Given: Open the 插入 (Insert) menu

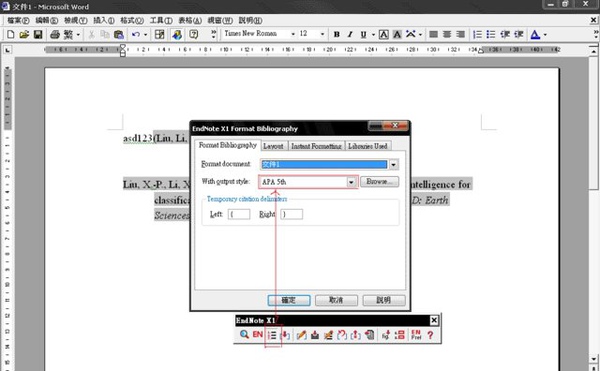Looking at the screenshot, I should point(104,20).
